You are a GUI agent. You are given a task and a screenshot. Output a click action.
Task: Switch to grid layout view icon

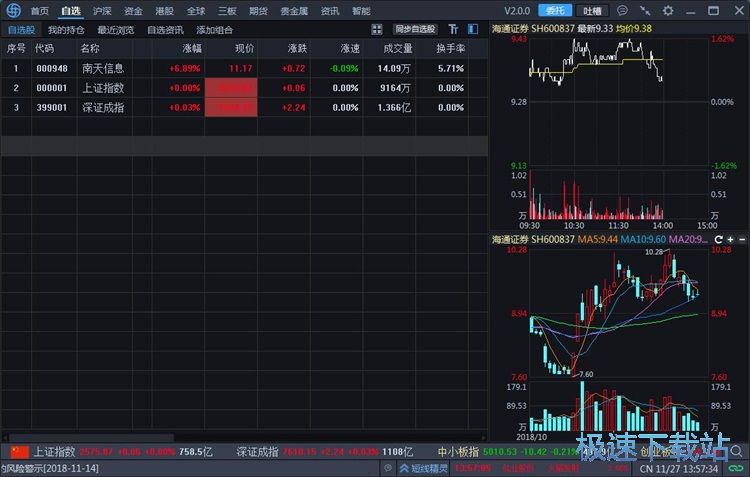[x=377, y=29]
